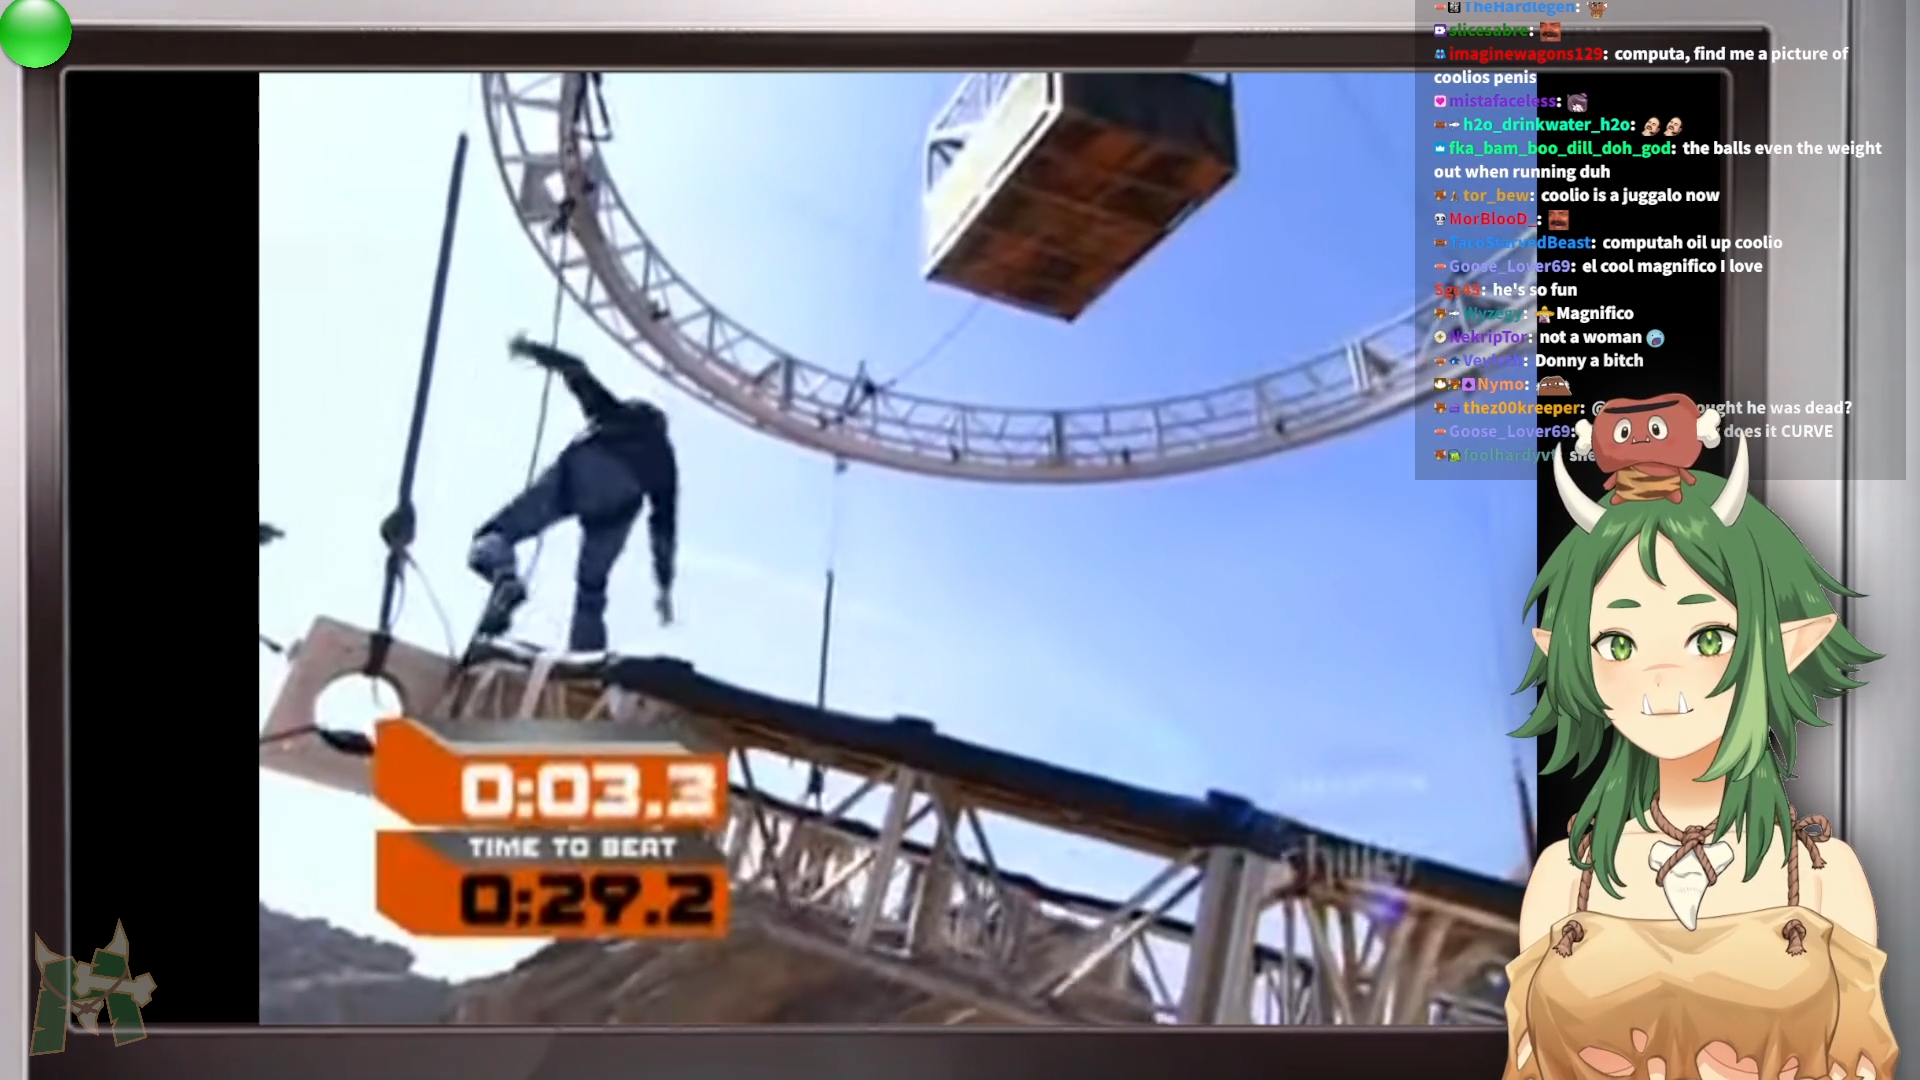Click thez00kreeper's username

[x=1522, y=408]
